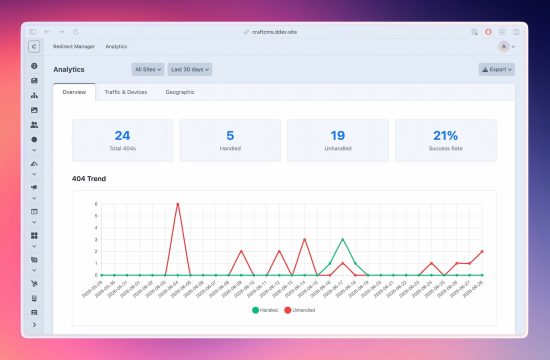Open the Last 30 days dropdown
The image size is (550, 360).
click(x=190, y=69)
